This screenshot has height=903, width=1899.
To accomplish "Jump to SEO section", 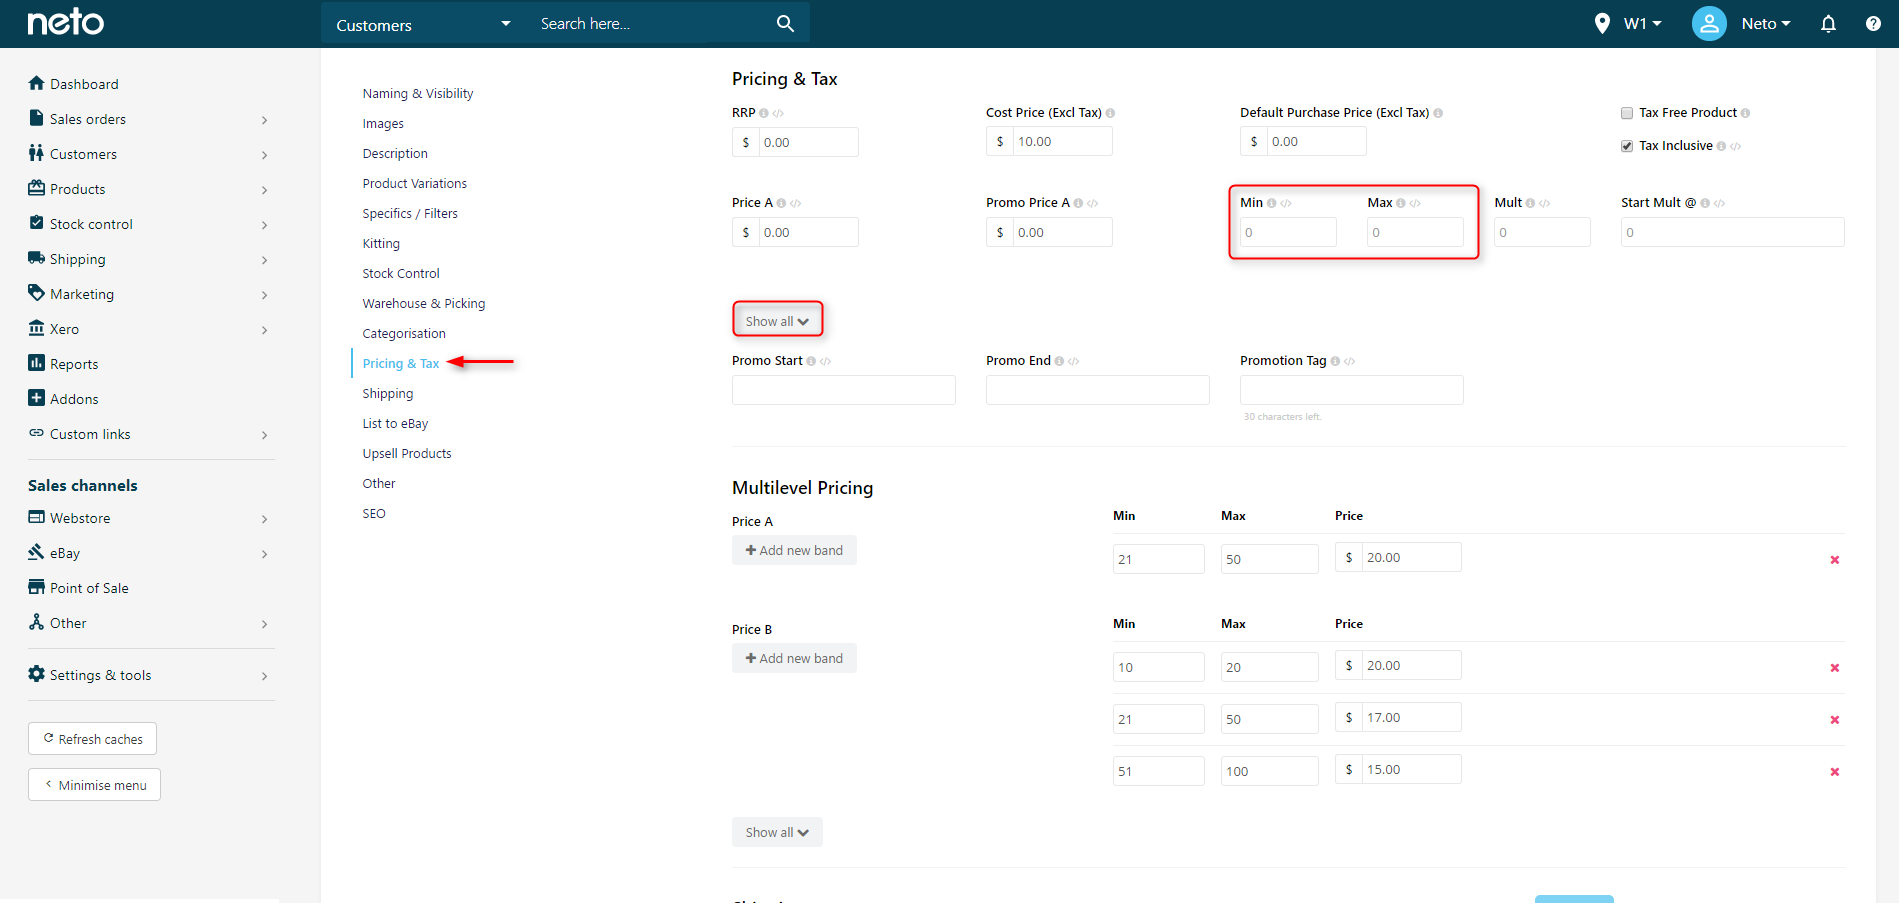I will coord(374,513).
